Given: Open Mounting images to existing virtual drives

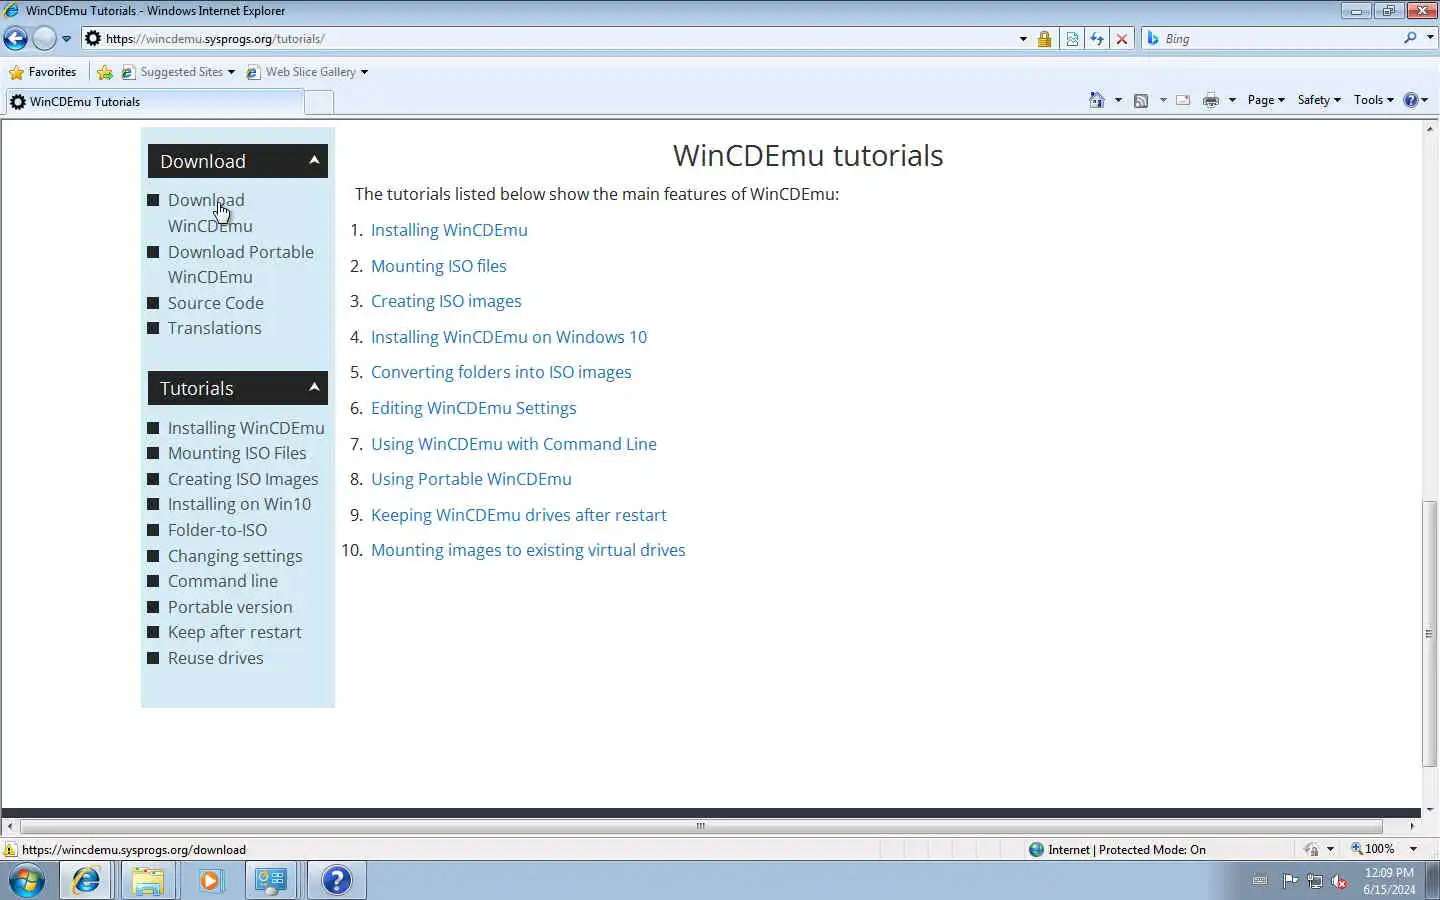Looking at the screenshot, I should [528, 550].
